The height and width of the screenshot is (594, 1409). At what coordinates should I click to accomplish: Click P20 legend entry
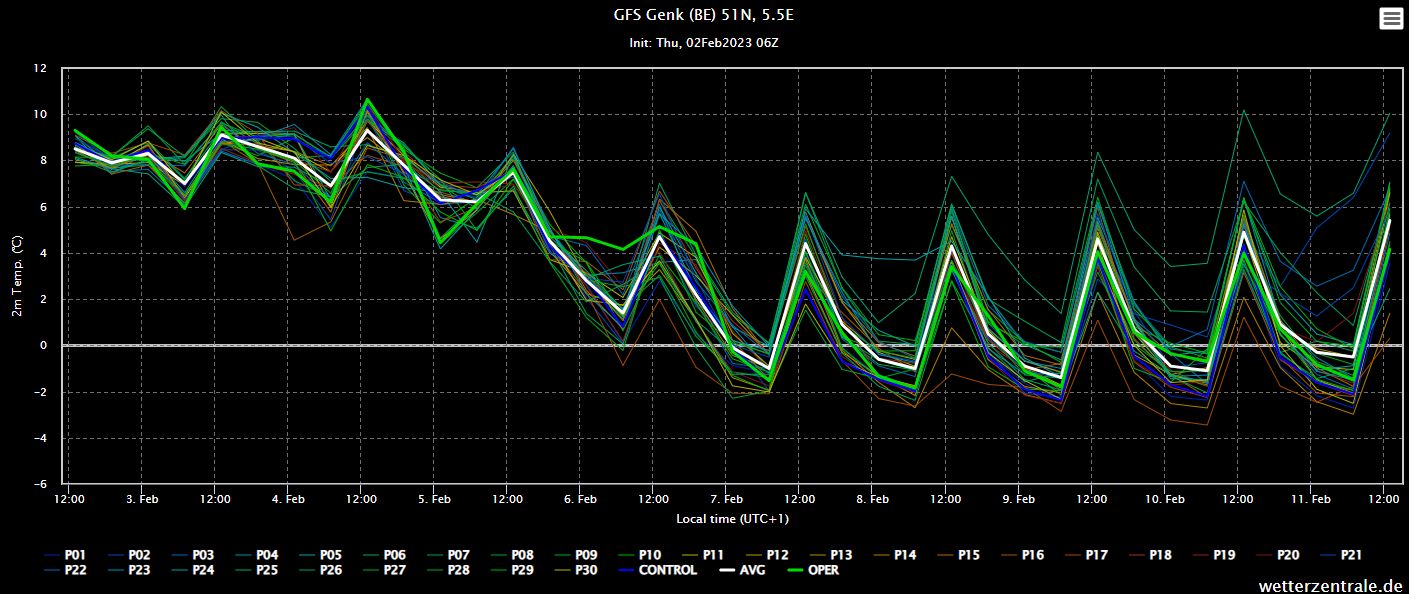point(1277,554)
